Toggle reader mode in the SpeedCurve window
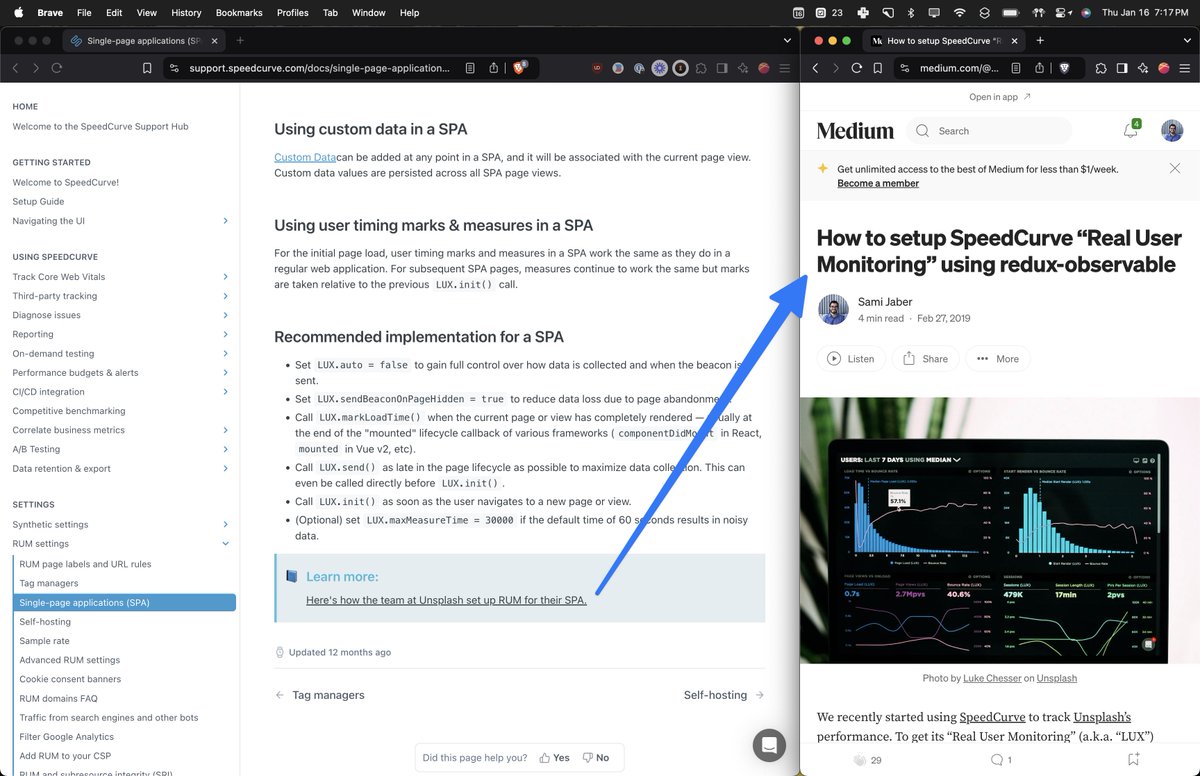This screenshot has width=1200, height=776. coord(470,68)
